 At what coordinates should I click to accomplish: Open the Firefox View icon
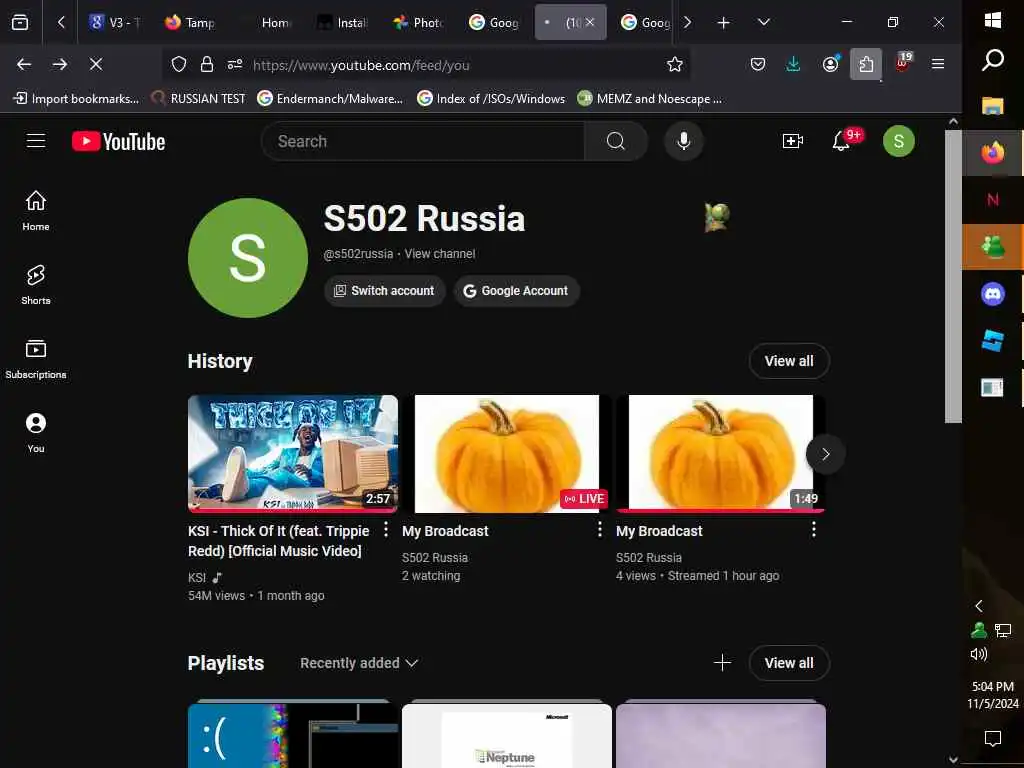[20, 23]
